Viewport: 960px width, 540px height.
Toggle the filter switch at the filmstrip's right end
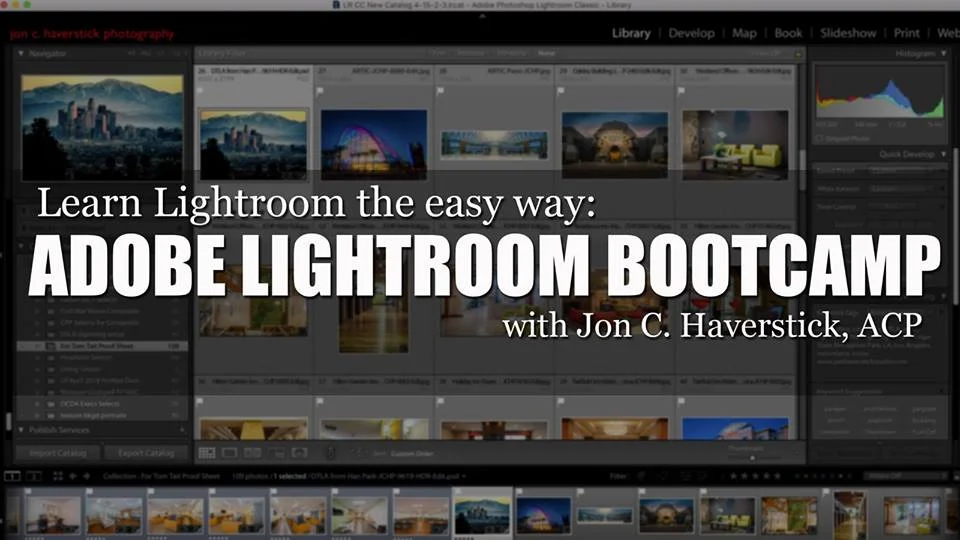pos(955,476)
